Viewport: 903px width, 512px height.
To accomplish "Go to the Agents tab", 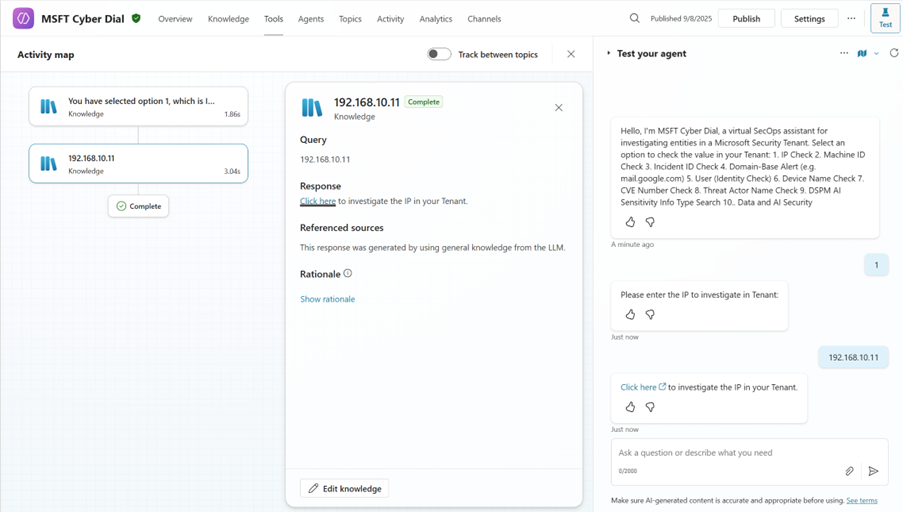I will 311,18.
